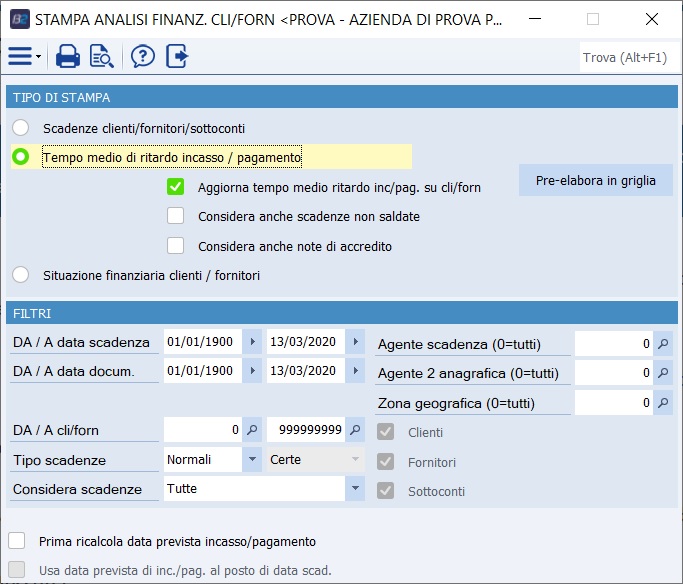Minimize the Stampa Analisi Finanz. window

coord(535,19)
